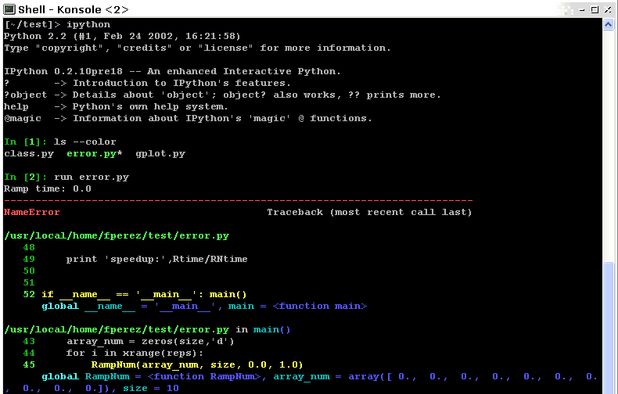Click line 45 'RampNum(array_num, size, 0.0, 1.0)'
Viewport: 618px width, 394px height.
click(x=197, y=365)
